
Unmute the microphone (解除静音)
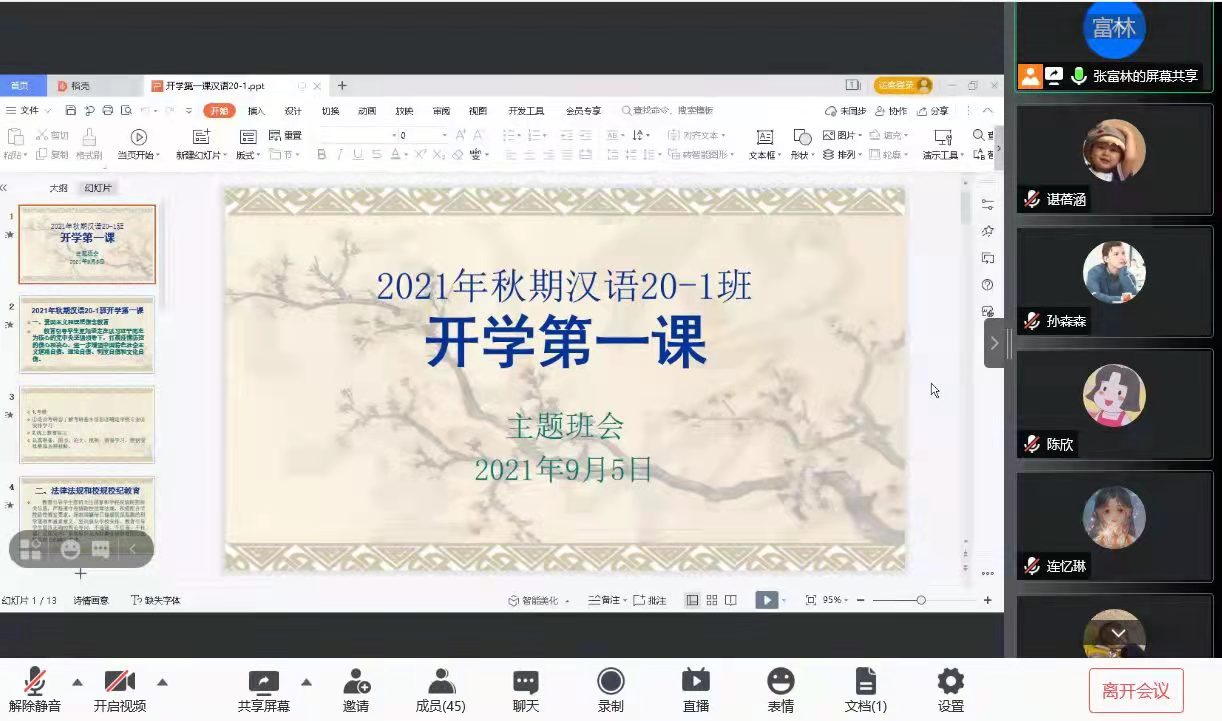click(x=35, y=683)
